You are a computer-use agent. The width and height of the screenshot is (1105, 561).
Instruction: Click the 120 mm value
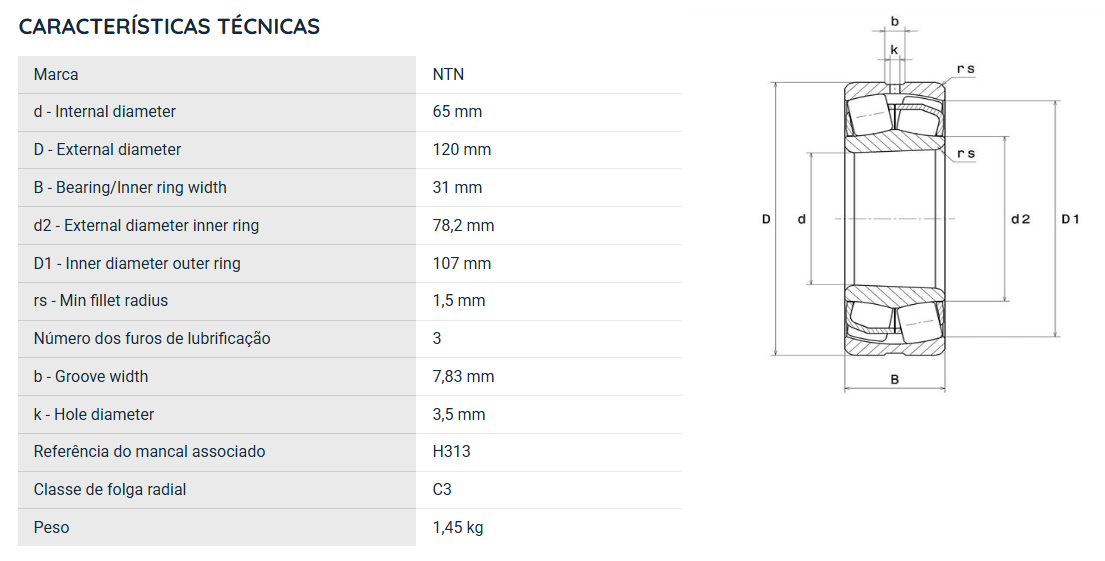pyautogui.click(x=462, y=150)
